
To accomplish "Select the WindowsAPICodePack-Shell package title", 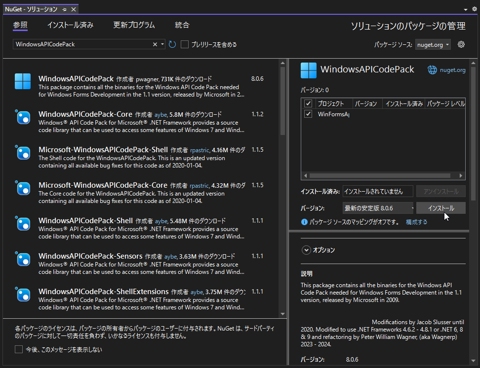I will pos(86,221).
